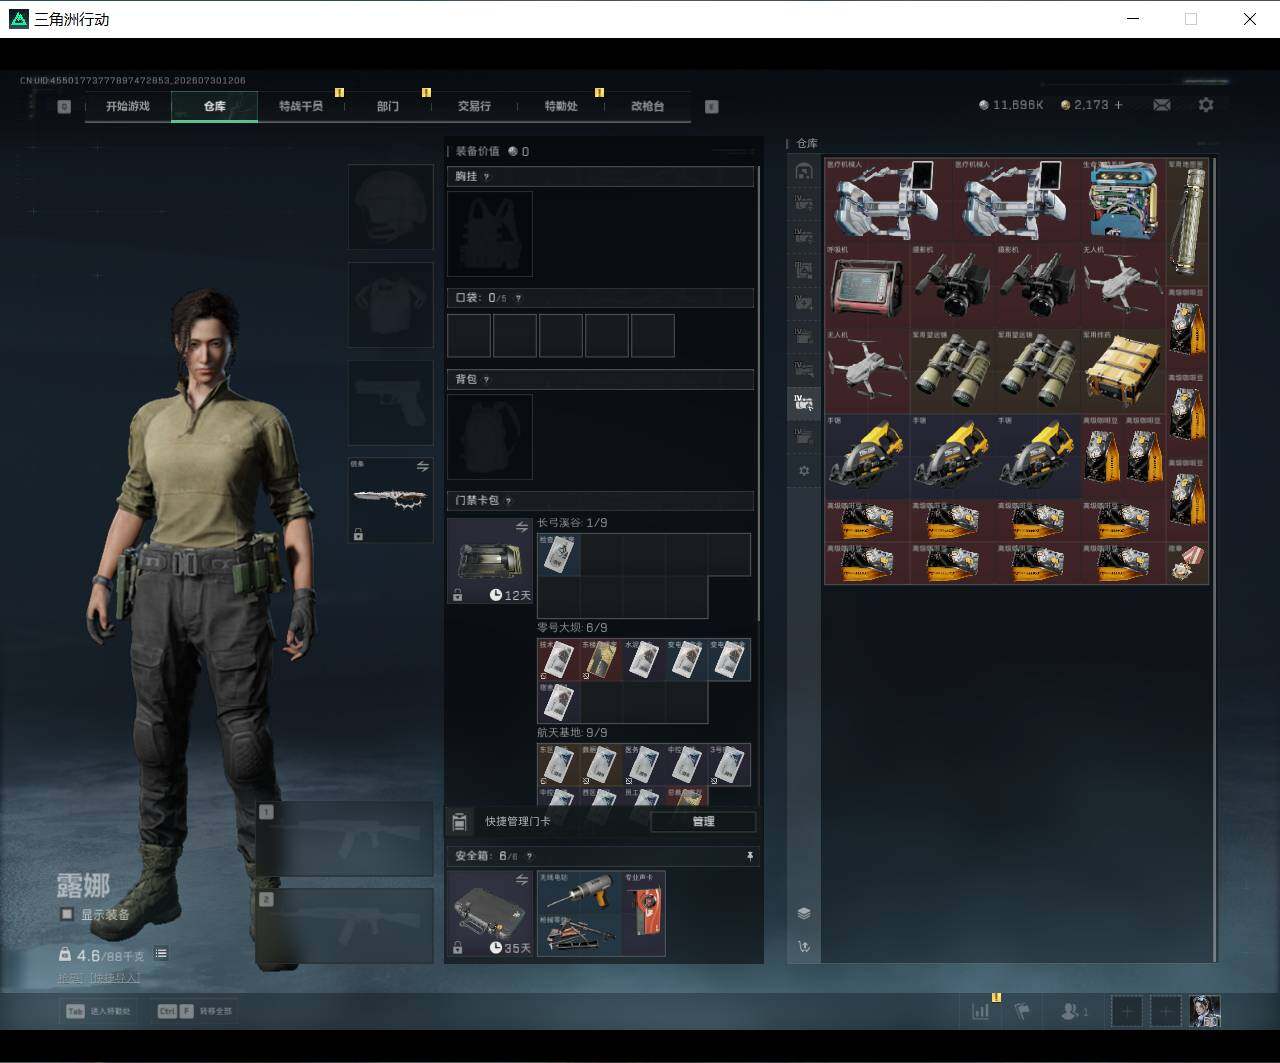The image size is (1280, 1063).
Task: Click the Tab 进入特勤处 shortcut button
Action: 99,1011
